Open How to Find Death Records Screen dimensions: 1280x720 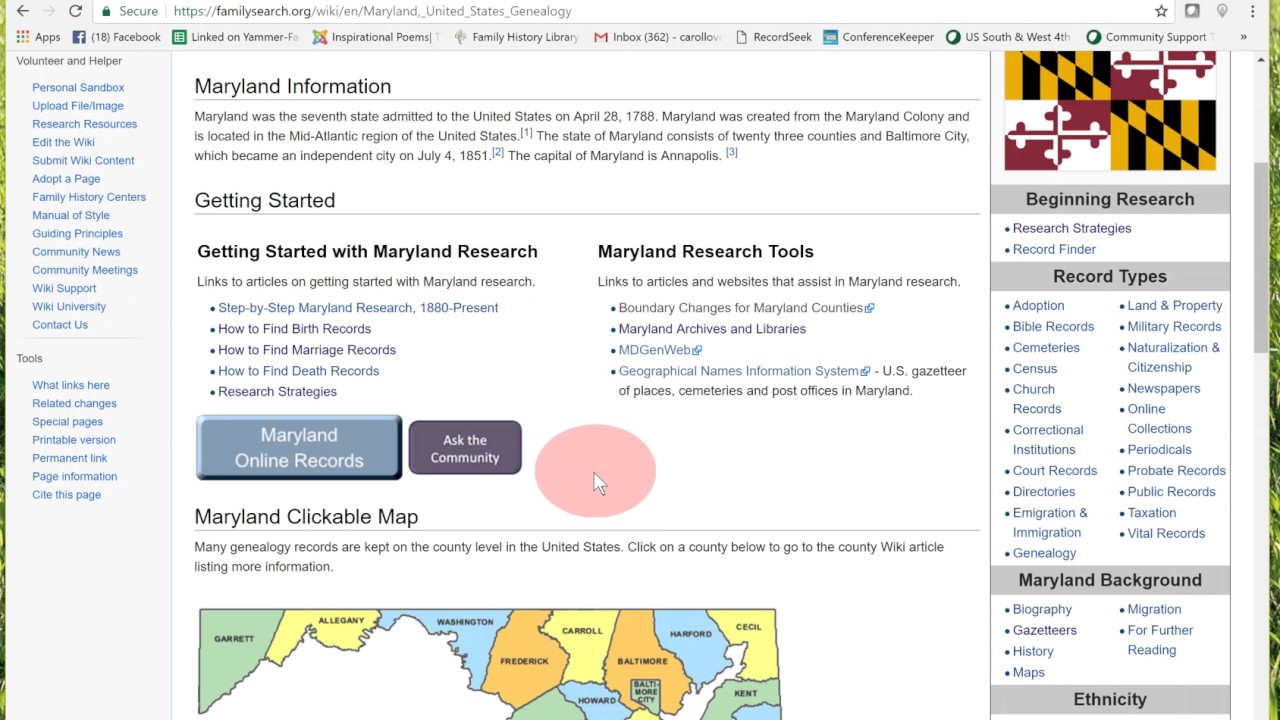pyautogui.click(x=298, y=371)
